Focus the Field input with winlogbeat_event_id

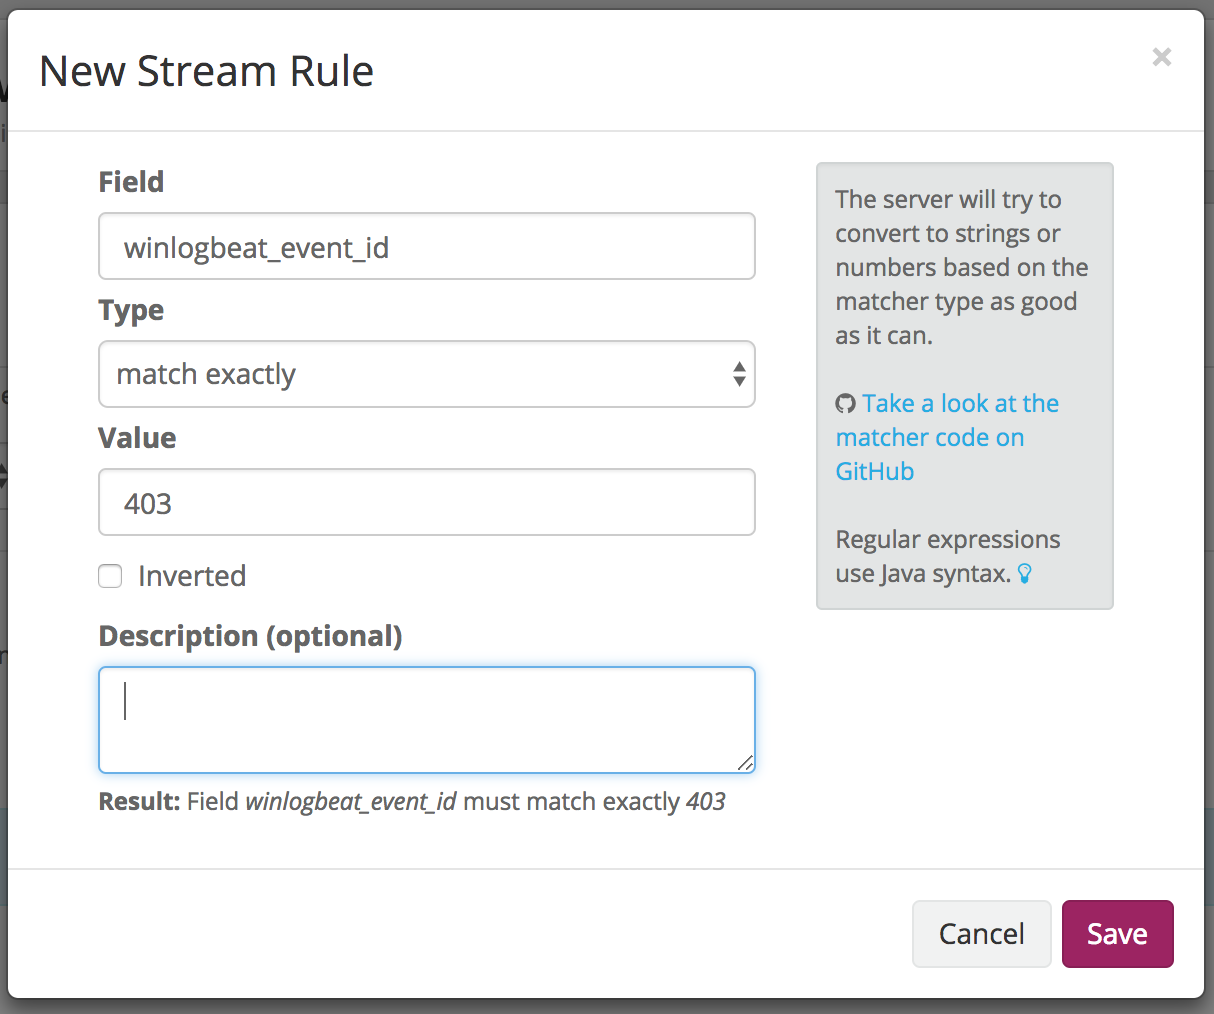(426, 247)
